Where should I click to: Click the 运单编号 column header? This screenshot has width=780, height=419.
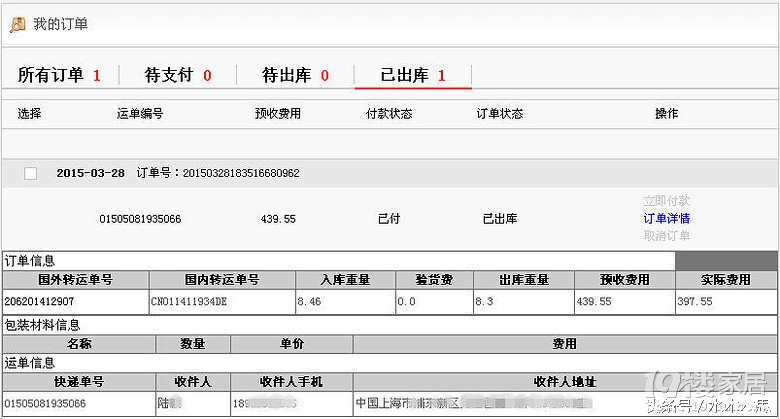(x=140, y=114)
